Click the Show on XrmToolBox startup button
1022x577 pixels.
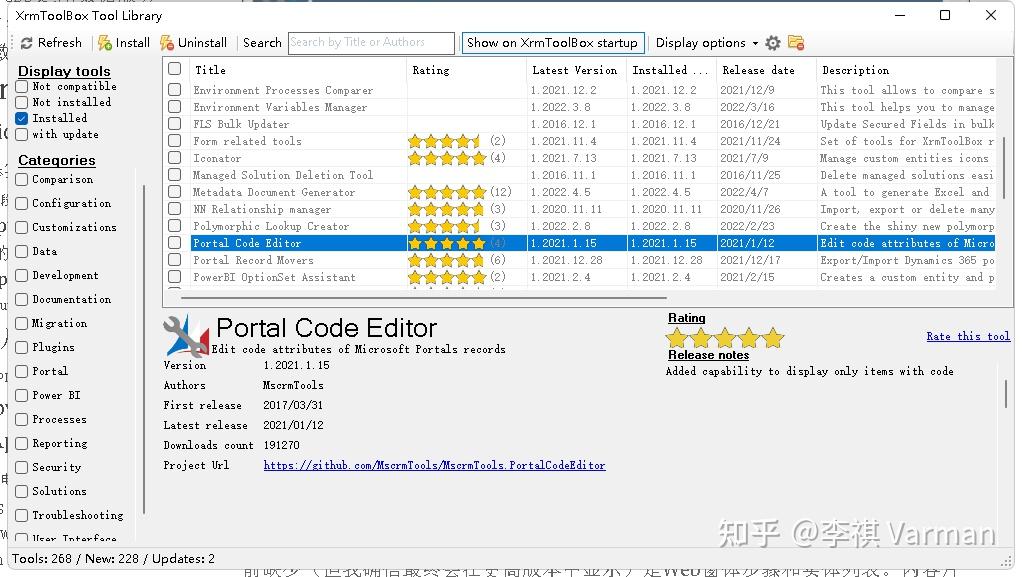[553, 42]
